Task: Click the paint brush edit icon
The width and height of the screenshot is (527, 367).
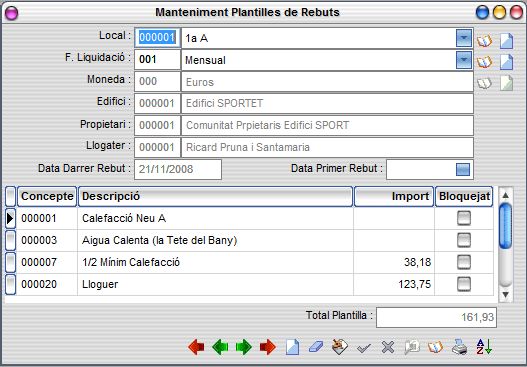Action: [x=340, y=346]
